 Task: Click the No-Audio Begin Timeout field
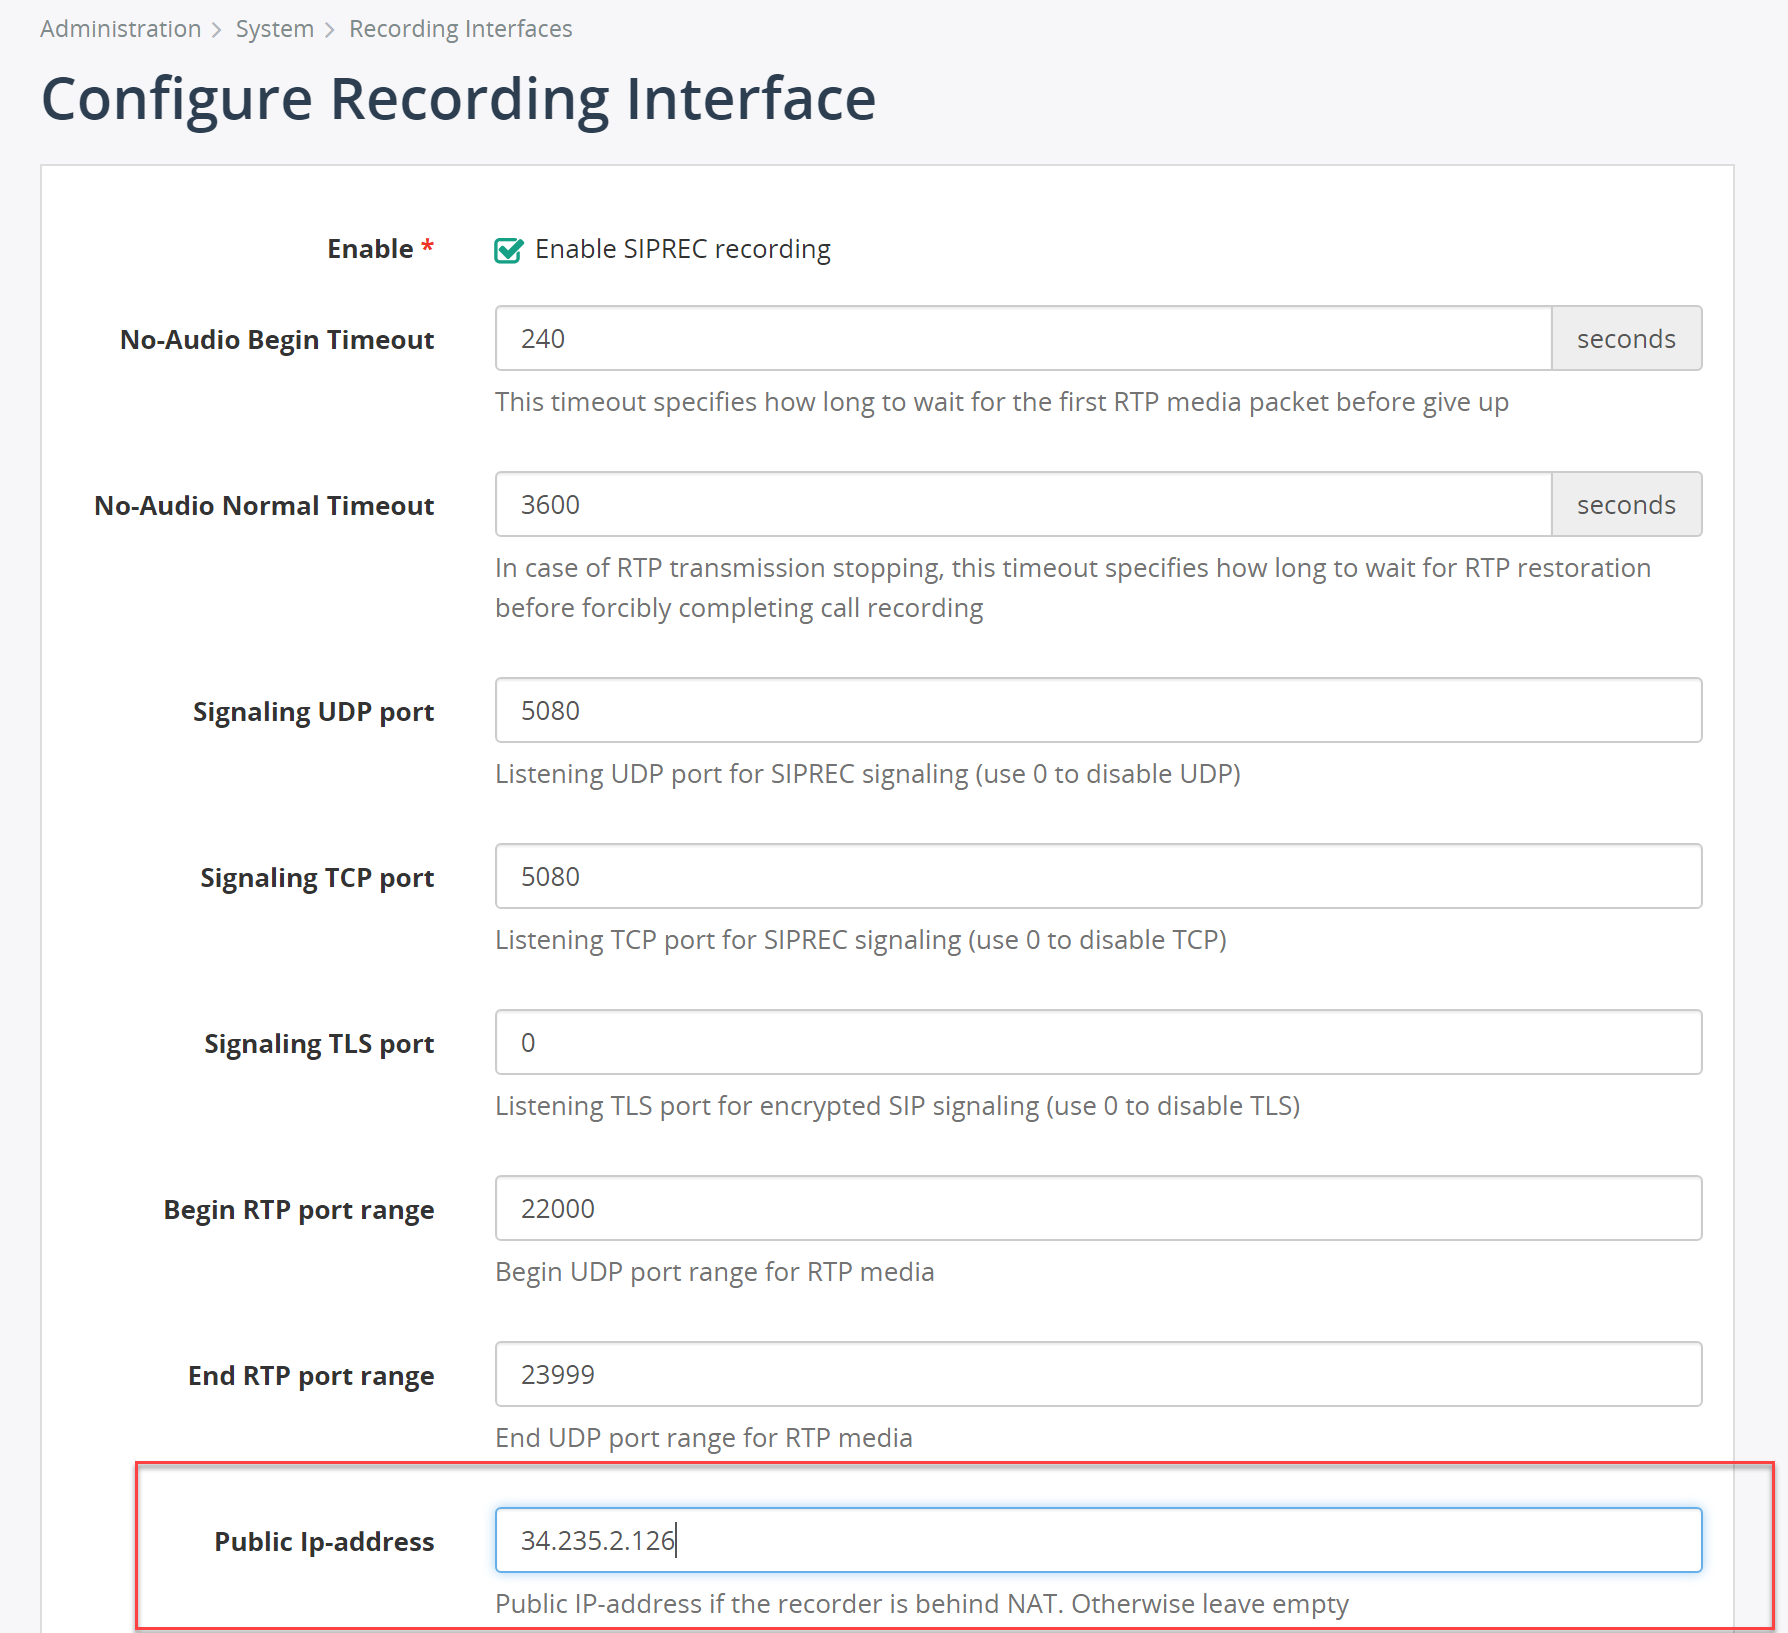(1023, 339)
